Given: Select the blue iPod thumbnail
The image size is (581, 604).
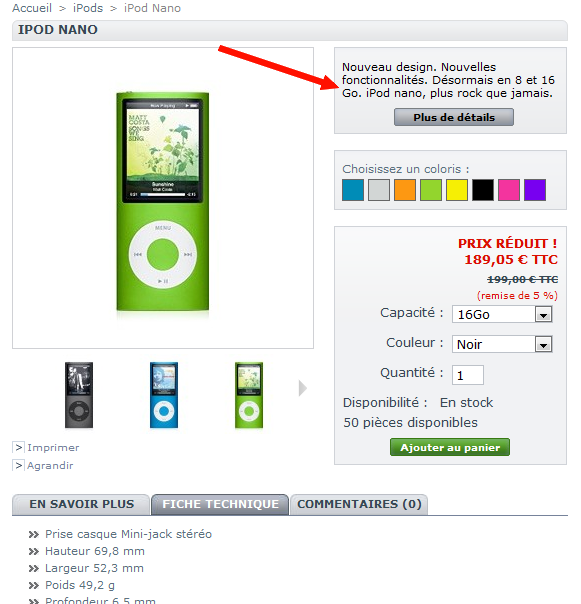Looking at the screenshot, I should click(x=164, y=395).
